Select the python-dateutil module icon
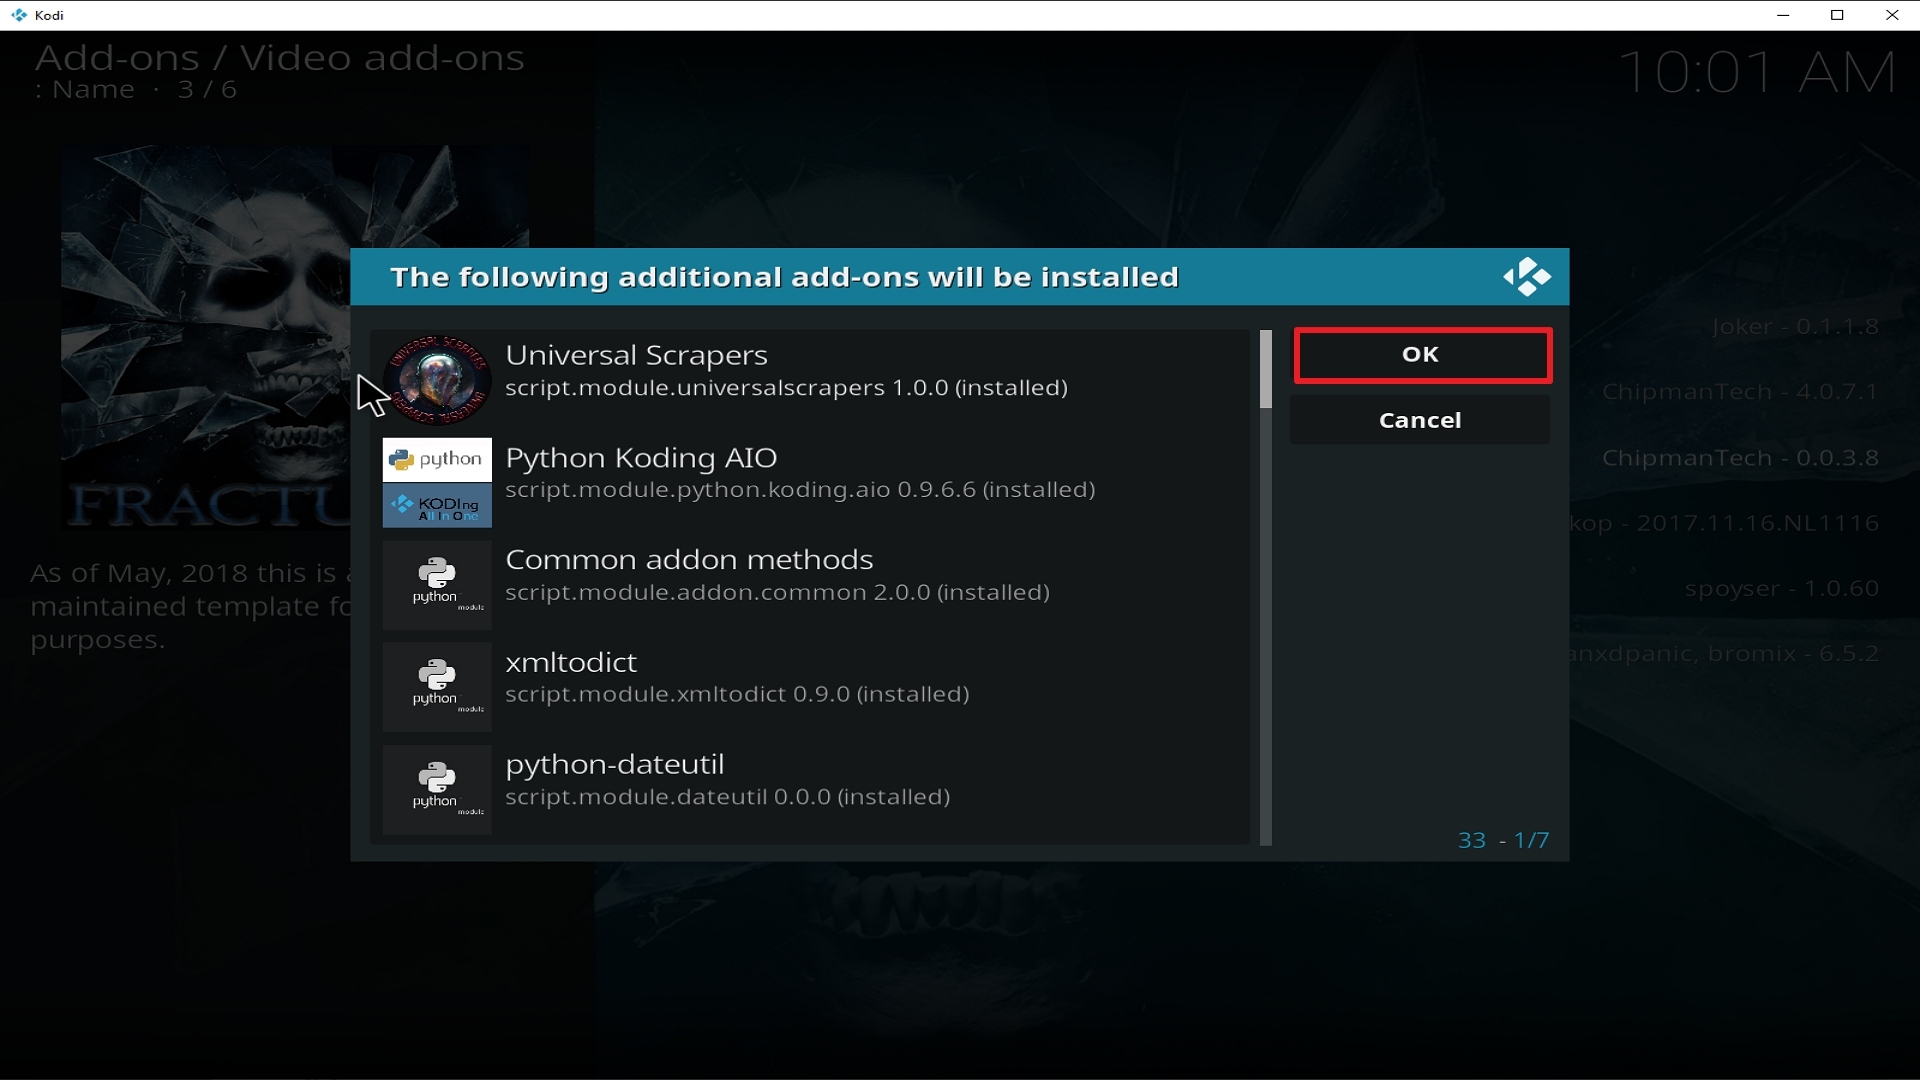1920x1080 pixels. click(x=437, y=790)
